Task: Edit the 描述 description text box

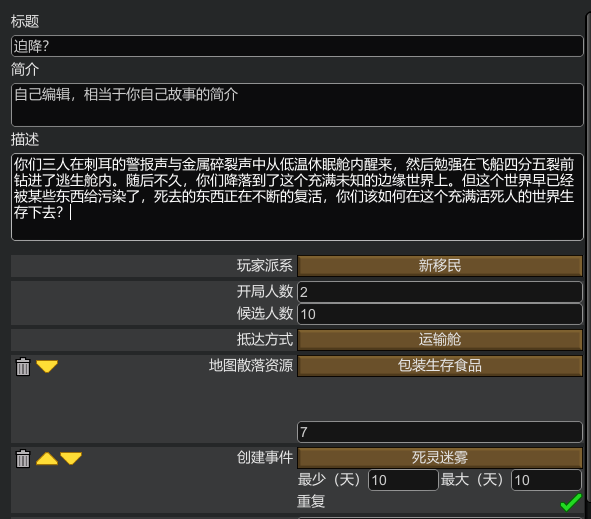Action: pos(297,197)
